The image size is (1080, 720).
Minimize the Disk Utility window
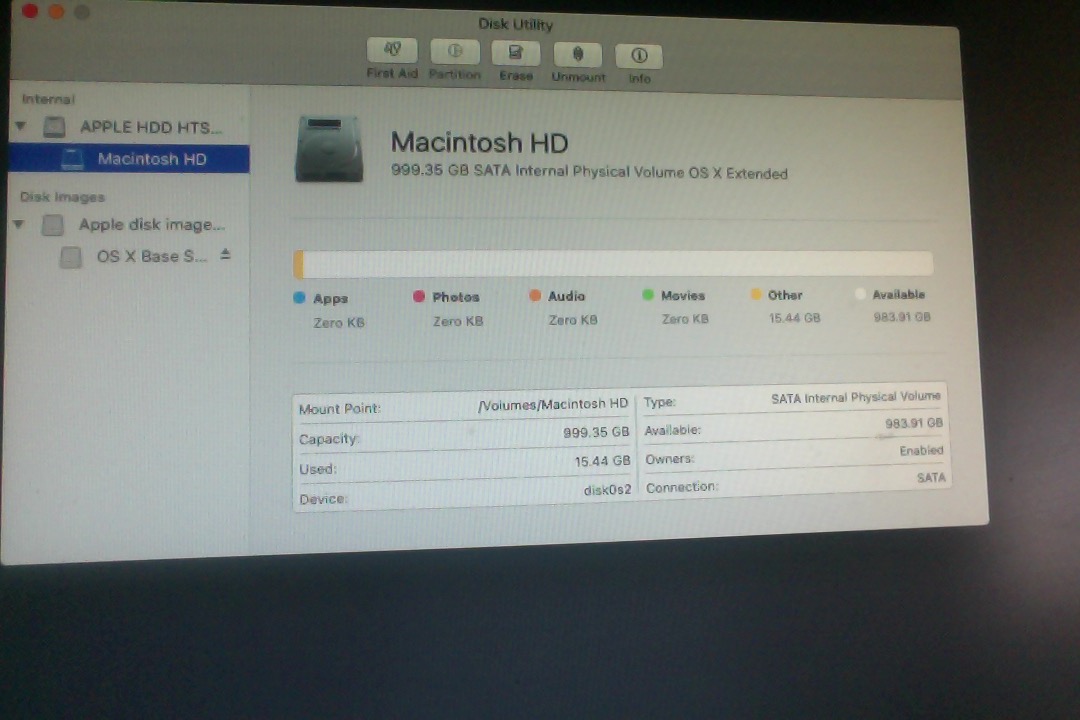click(x=56, y=12)
